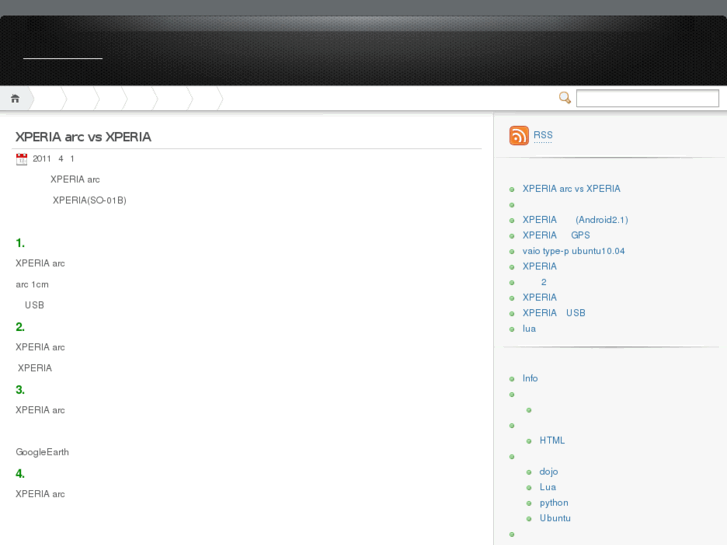
Task: Open sidebar link vaio type-p ubuntu10.04
Action: [574, 251]
